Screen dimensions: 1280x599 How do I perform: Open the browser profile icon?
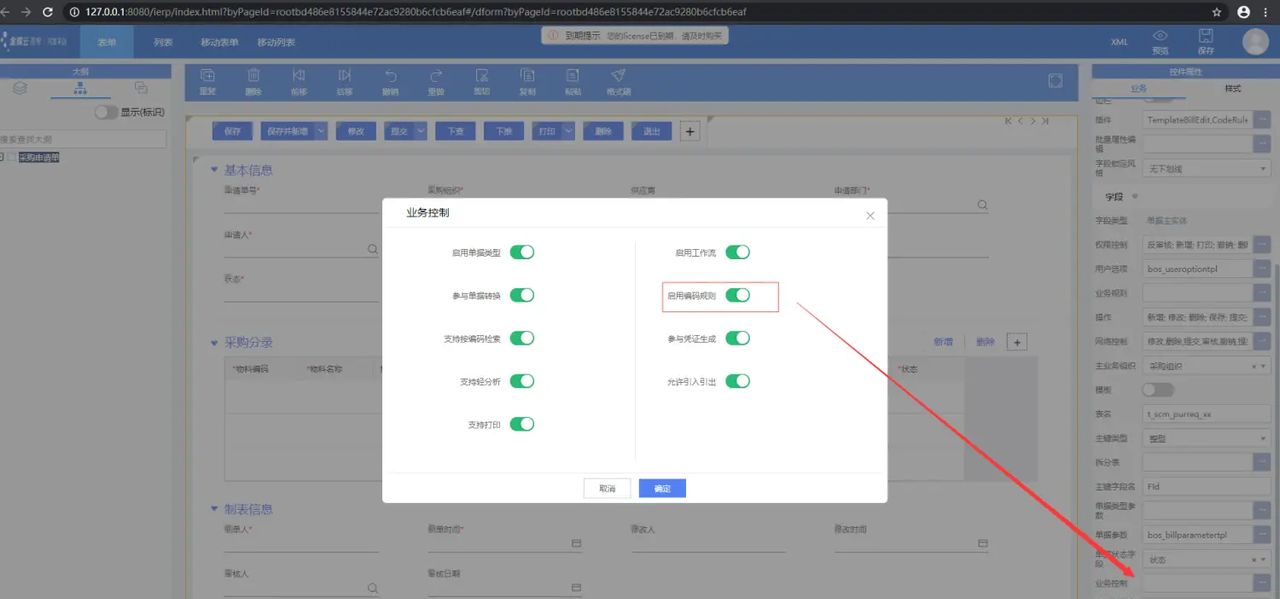pyautogui.click(x=1243, y=12)
